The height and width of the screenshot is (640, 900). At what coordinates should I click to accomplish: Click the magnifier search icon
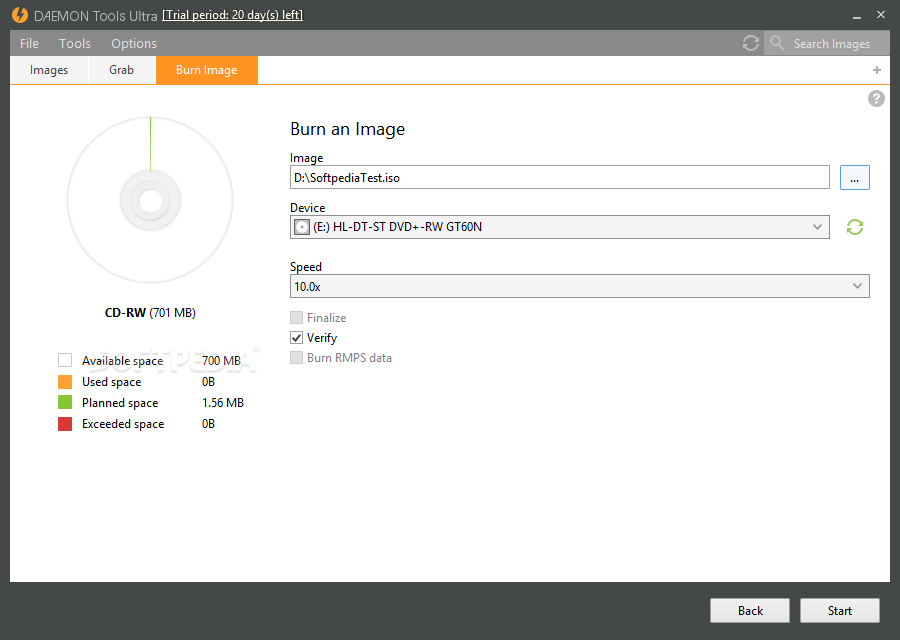pyautogui.click(x=777, y=42)
